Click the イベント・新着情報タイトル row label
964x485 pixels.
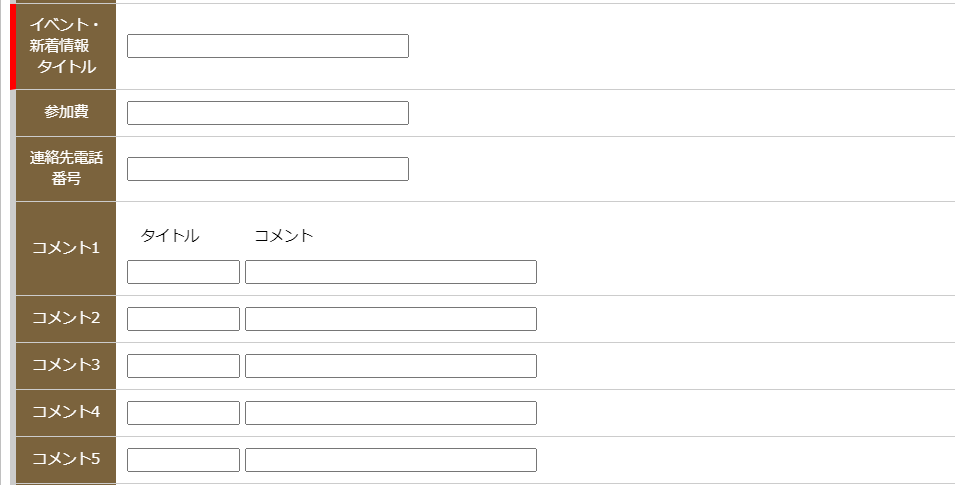(x=66, y=46)
